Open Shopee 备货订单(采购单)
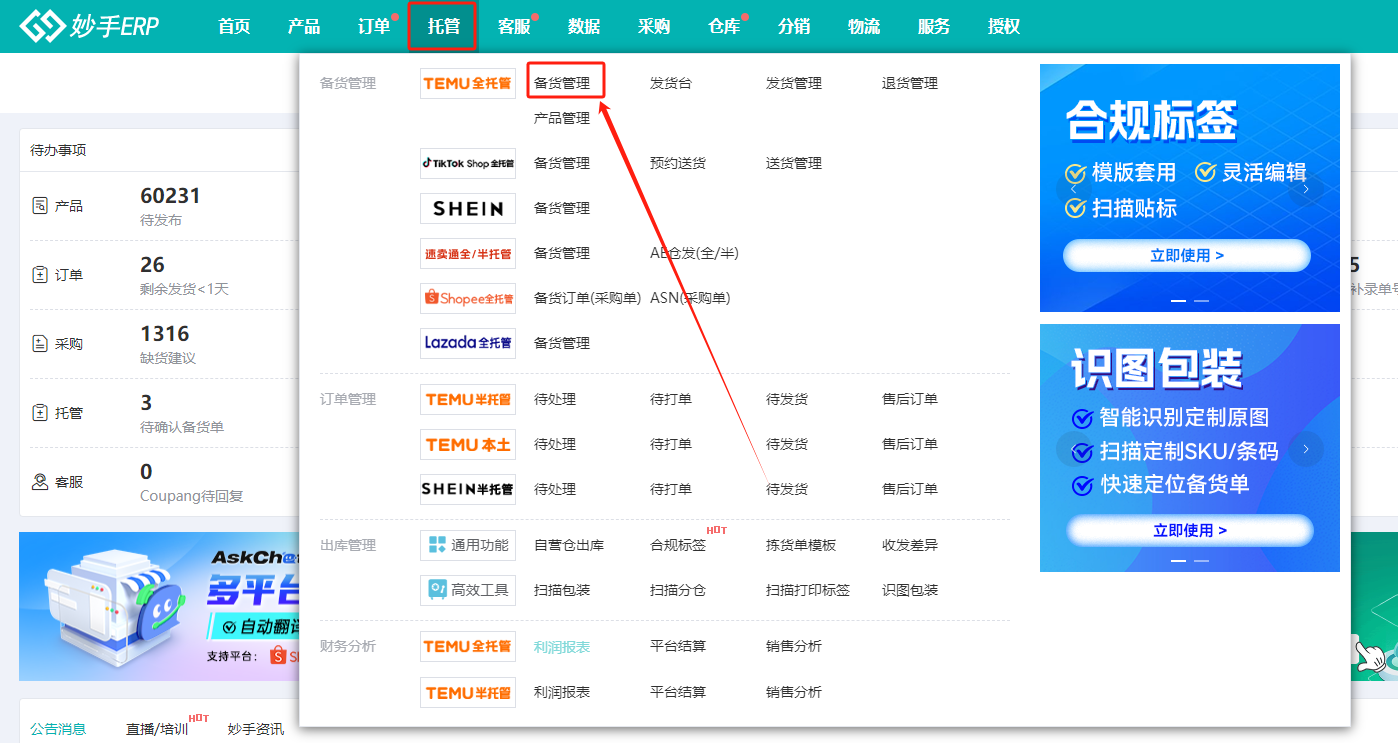This screenshot has height=743, width=1398. pyautogui.click(x=588, y=298)
